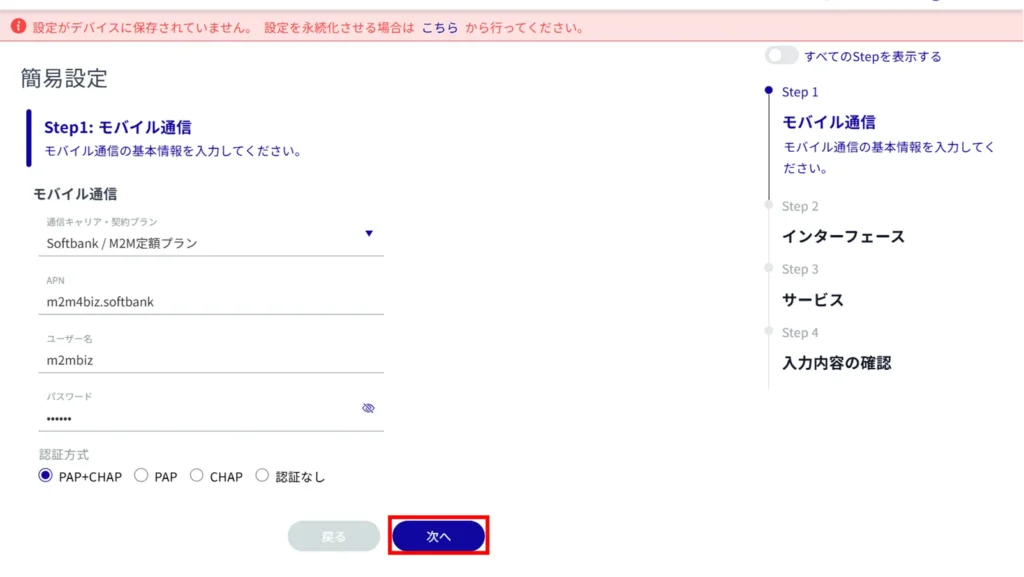Click the Softbank / M2M定額プラン combo box
Screen dimensions: 1024x577
pos(200,243)
